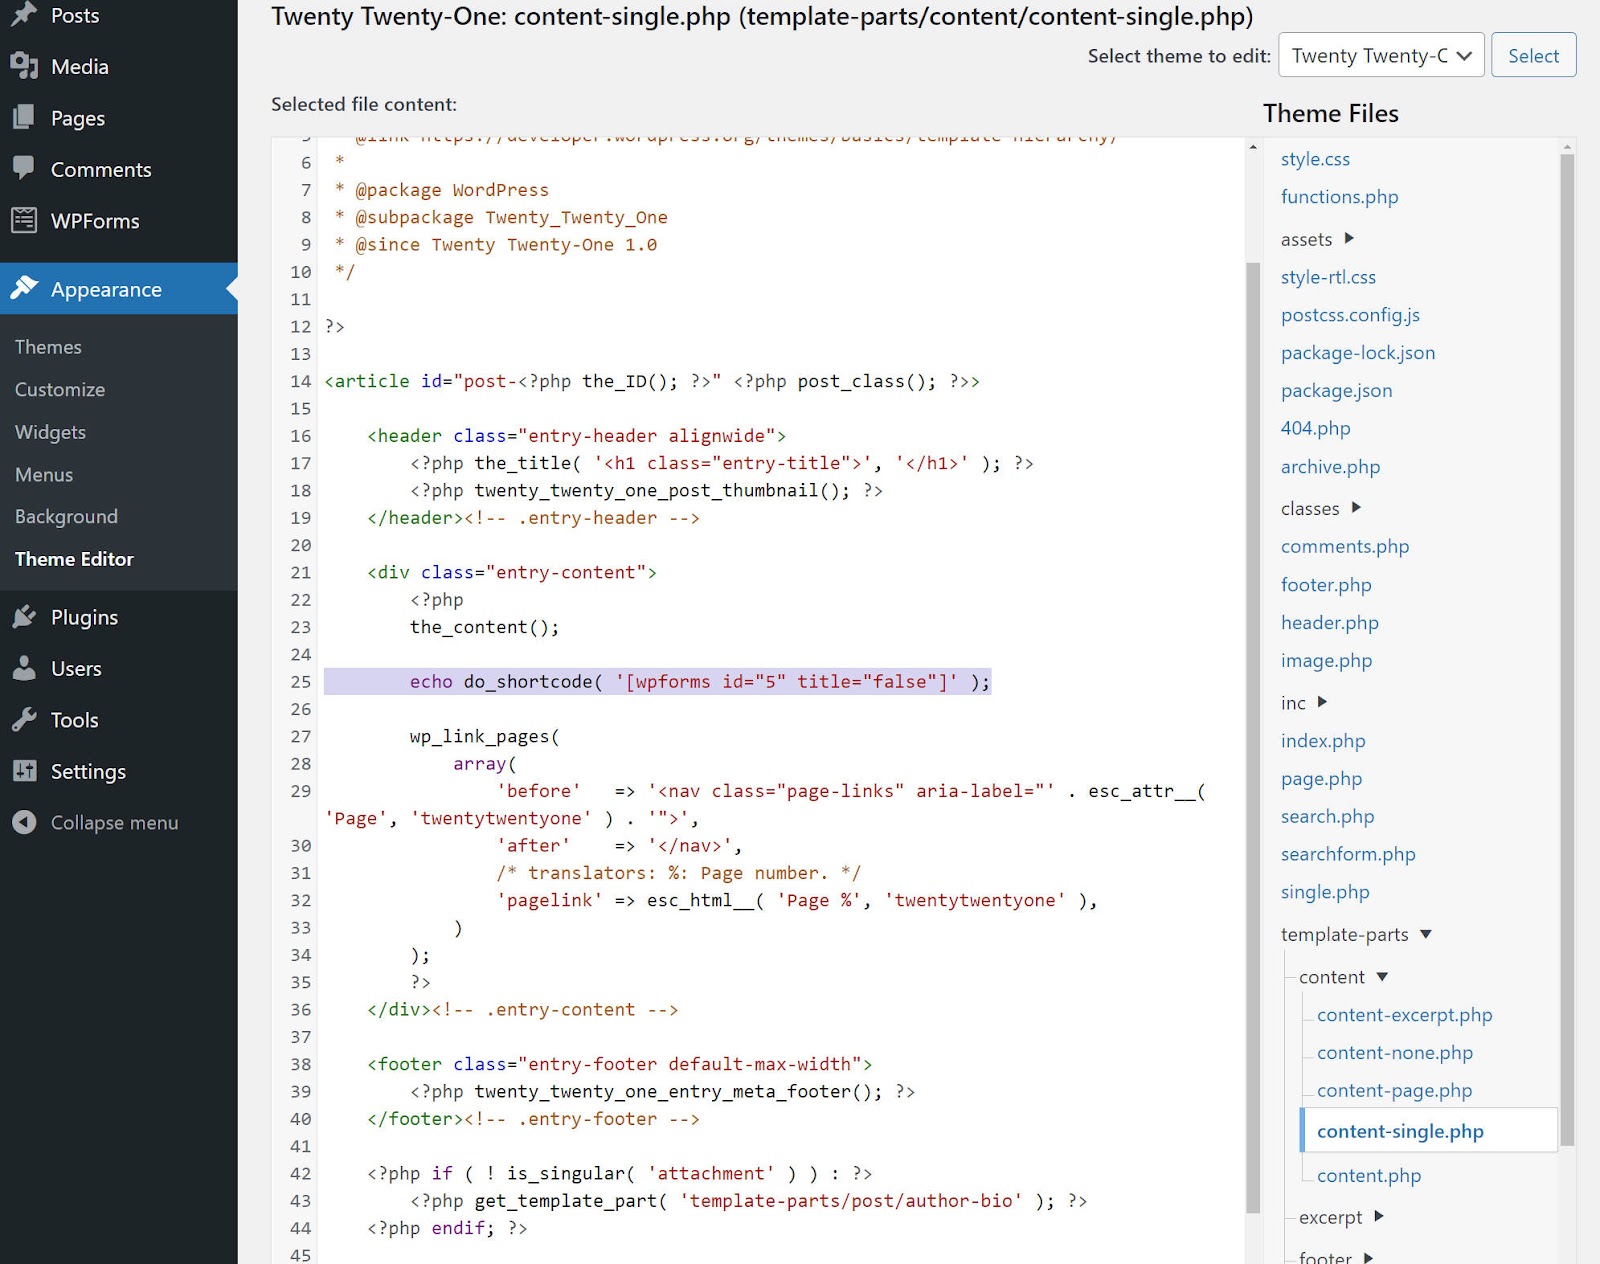Select the Widgets menu item

[x=50, y=432]
